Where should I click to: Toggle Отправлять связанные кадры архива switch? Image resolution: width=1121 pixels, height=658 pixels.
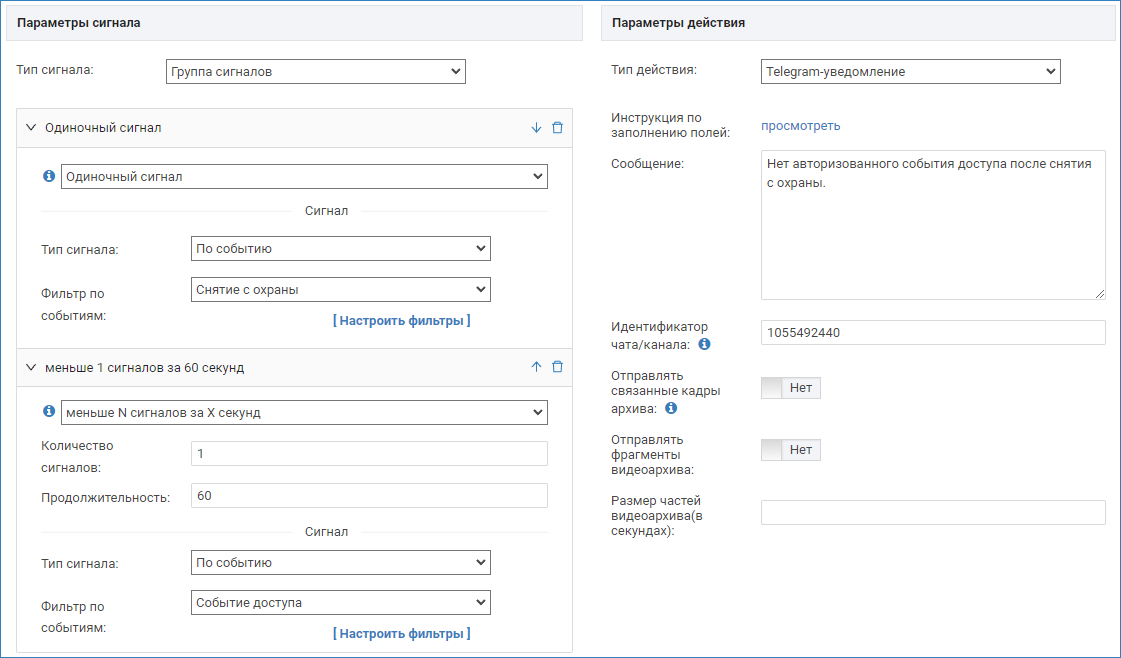[791, 388]
